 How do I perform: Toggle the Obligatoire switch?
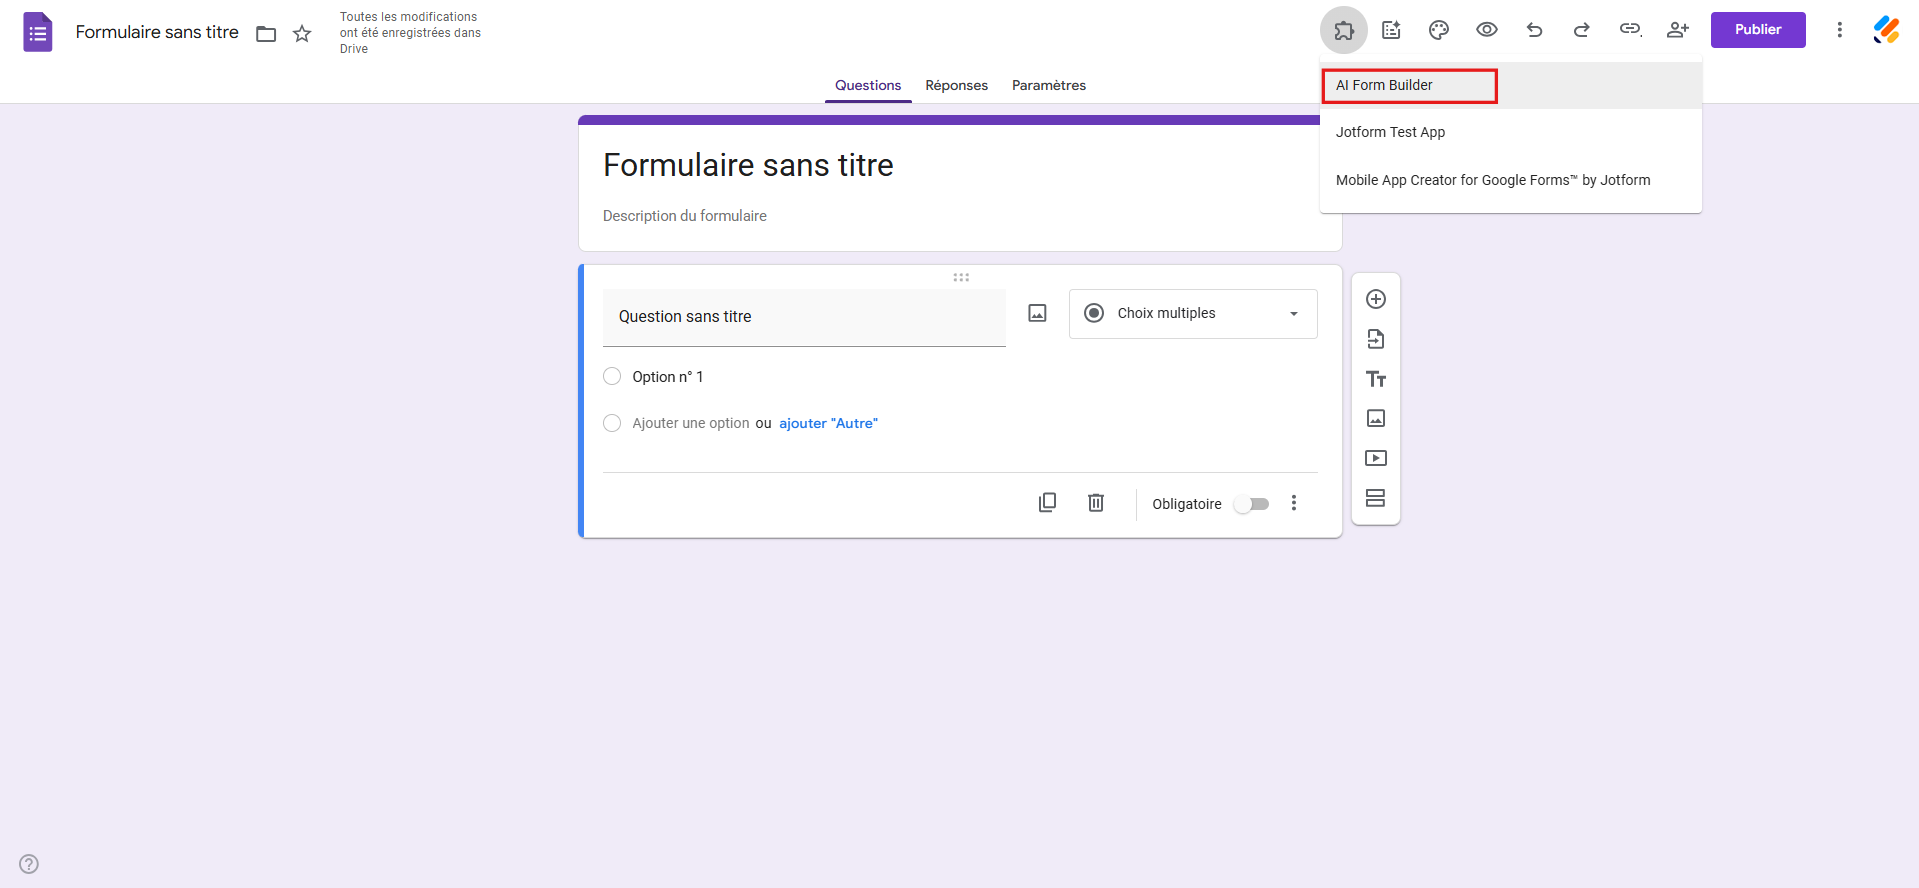point(1252,504)
